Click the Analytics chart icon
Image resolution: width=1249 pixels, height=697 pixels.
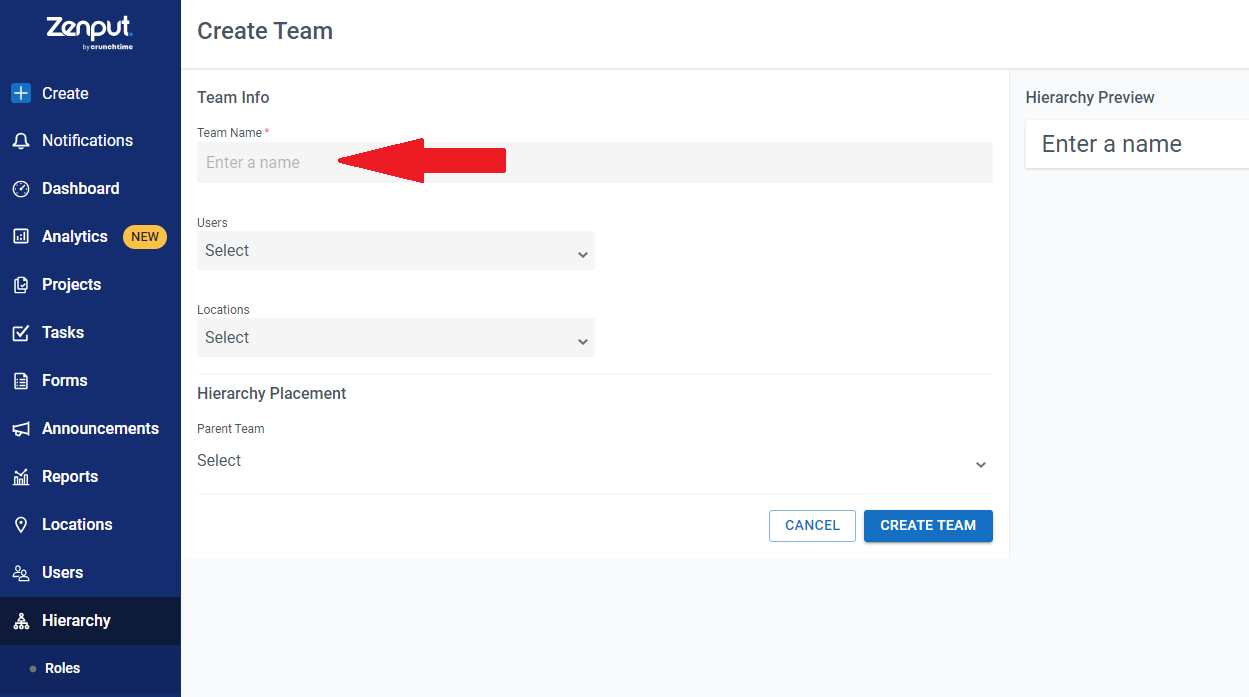click(21, 237)
